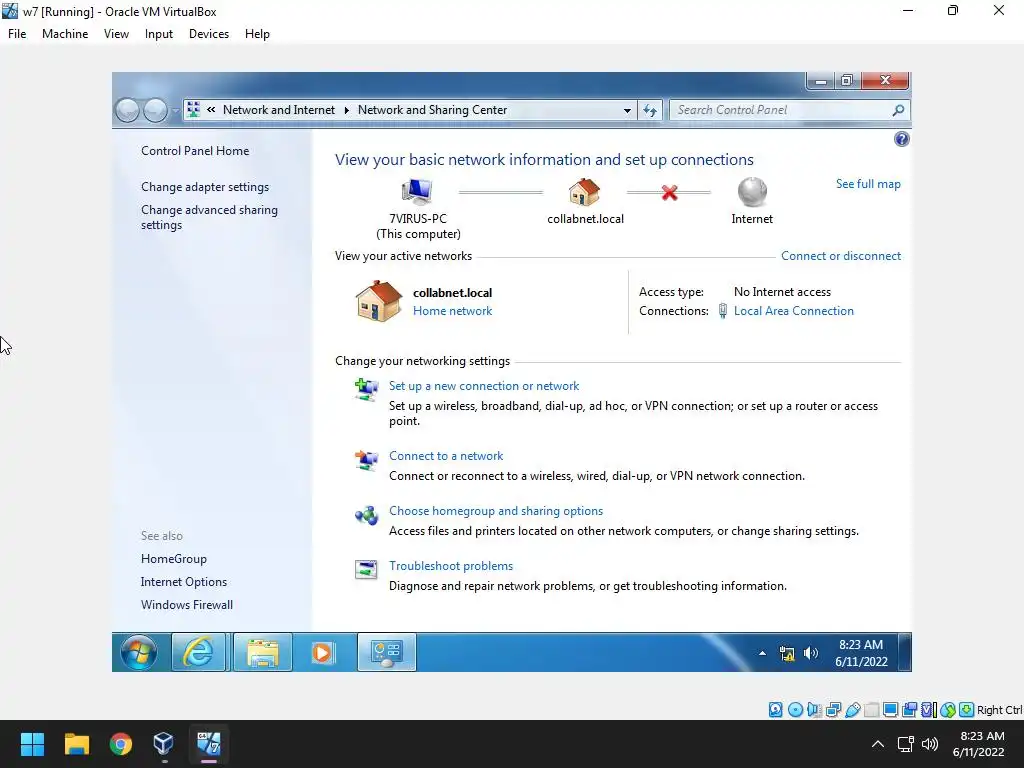Open Local Area Connection link

[x=793, y=311]
